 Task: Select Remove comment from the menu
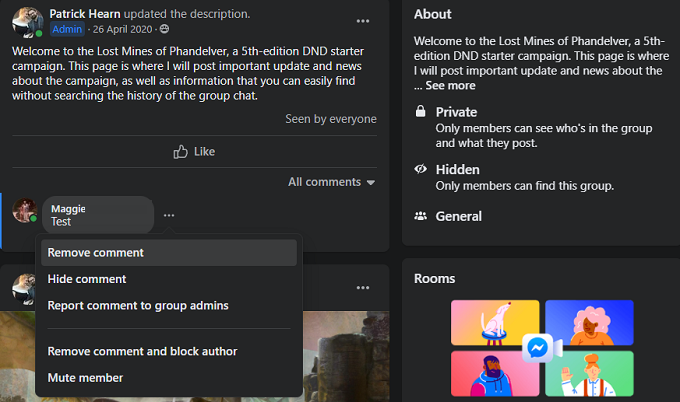[96, 253]
